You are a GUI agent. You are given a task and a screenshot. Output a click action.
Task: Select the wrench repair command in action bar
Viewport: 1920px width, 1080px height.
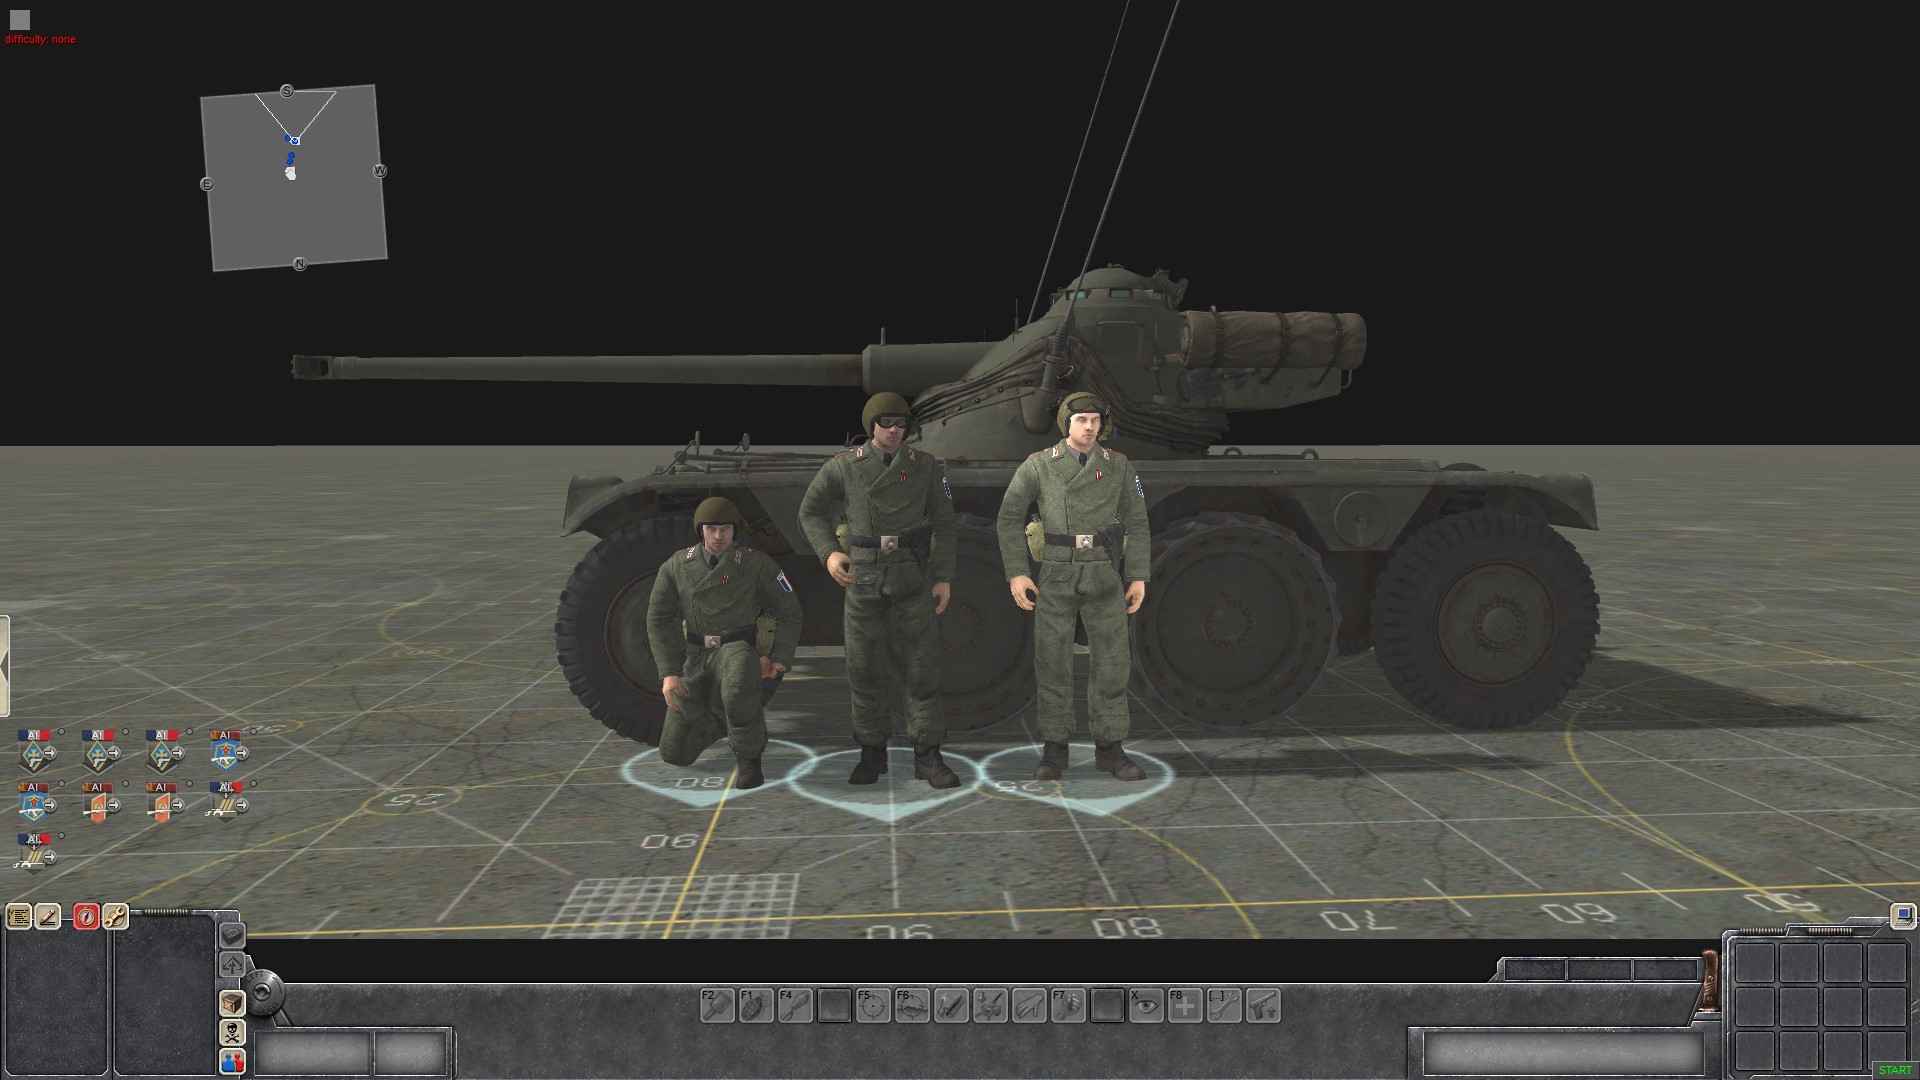click(1224, 1005)
